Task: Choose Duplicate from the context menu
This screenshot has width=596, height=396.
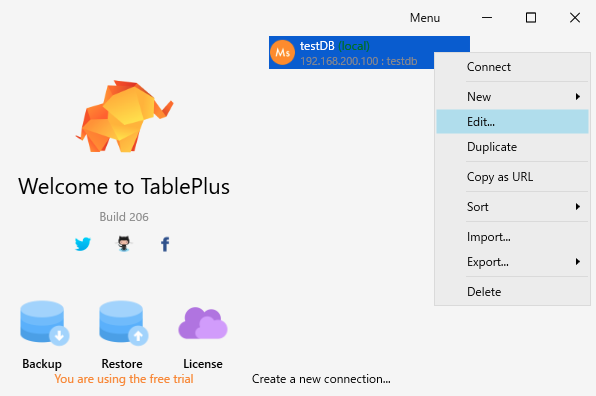Action: (512, 147)
